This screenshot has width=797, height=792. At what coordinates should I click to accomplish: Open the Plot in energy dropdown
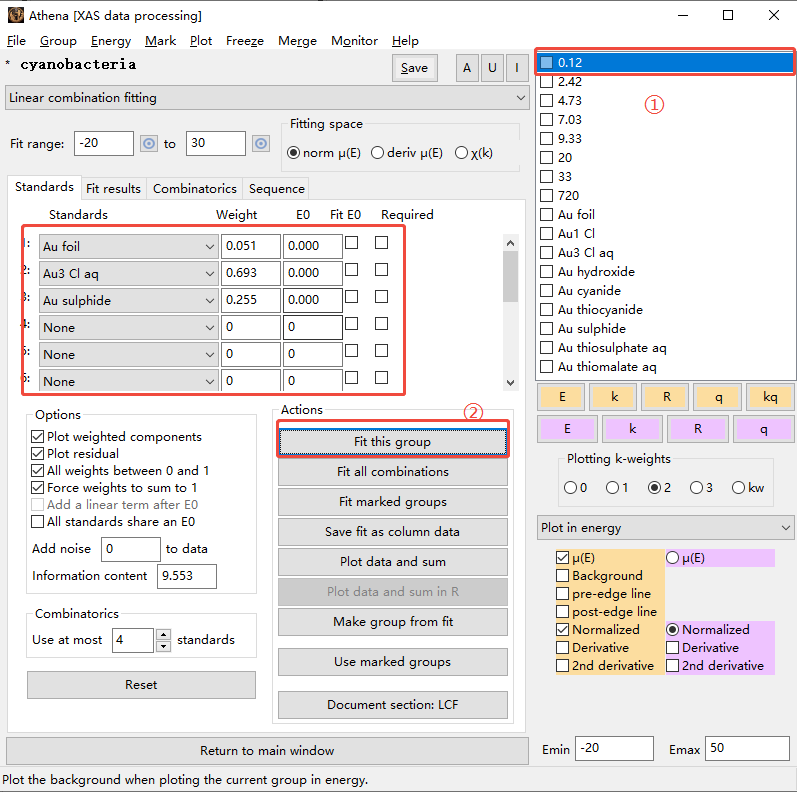click(665, 528)
